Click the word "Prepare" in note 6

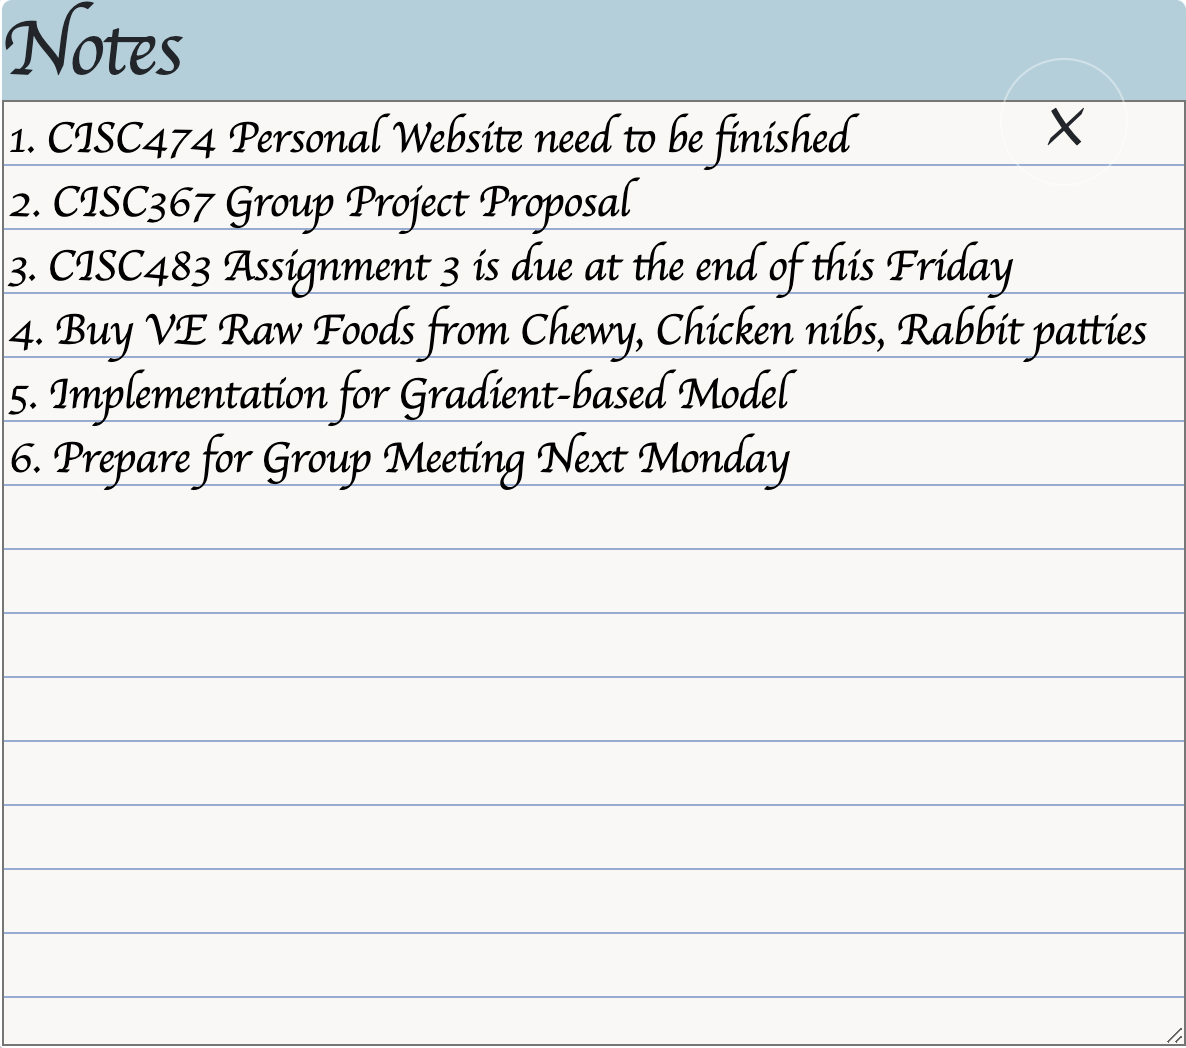[x=121, y=459]
